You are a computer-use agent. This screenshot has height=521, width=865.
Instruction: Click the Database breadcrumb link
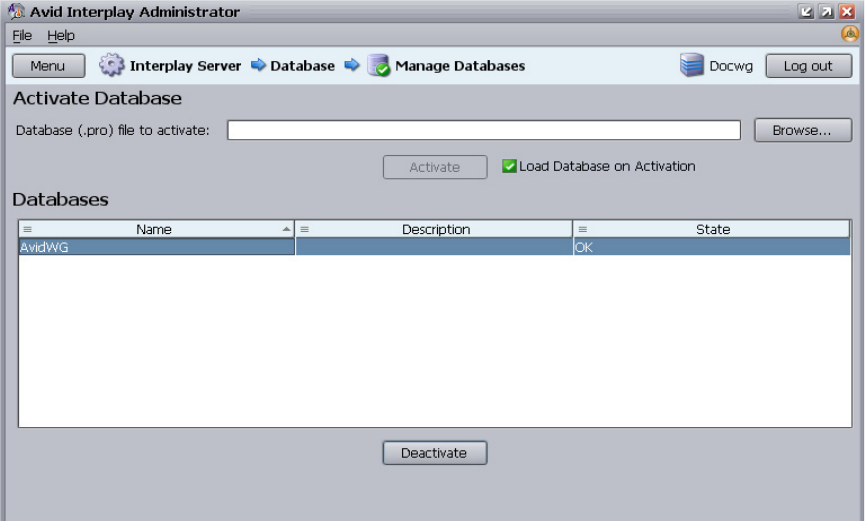point(302,66)
